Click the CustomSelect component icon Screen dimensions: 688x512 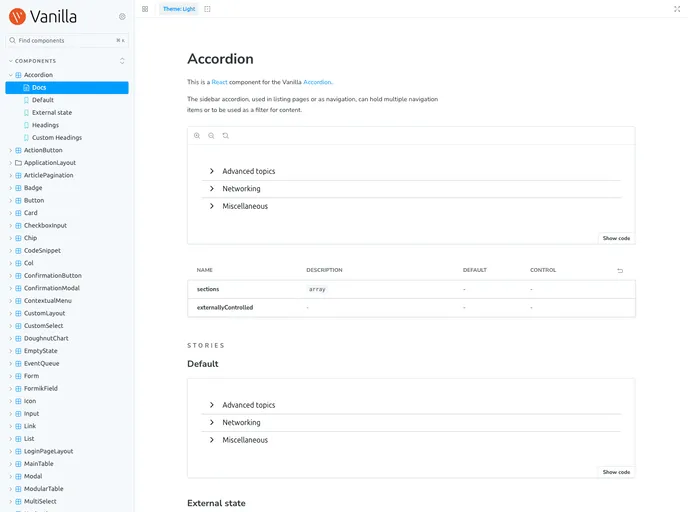pos(18,326)
